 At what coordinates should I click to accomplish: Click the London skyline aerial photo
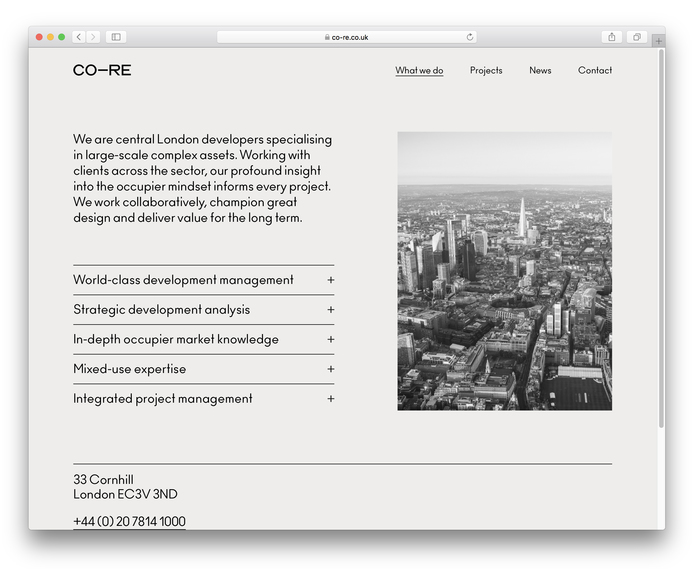coord(504,271)
